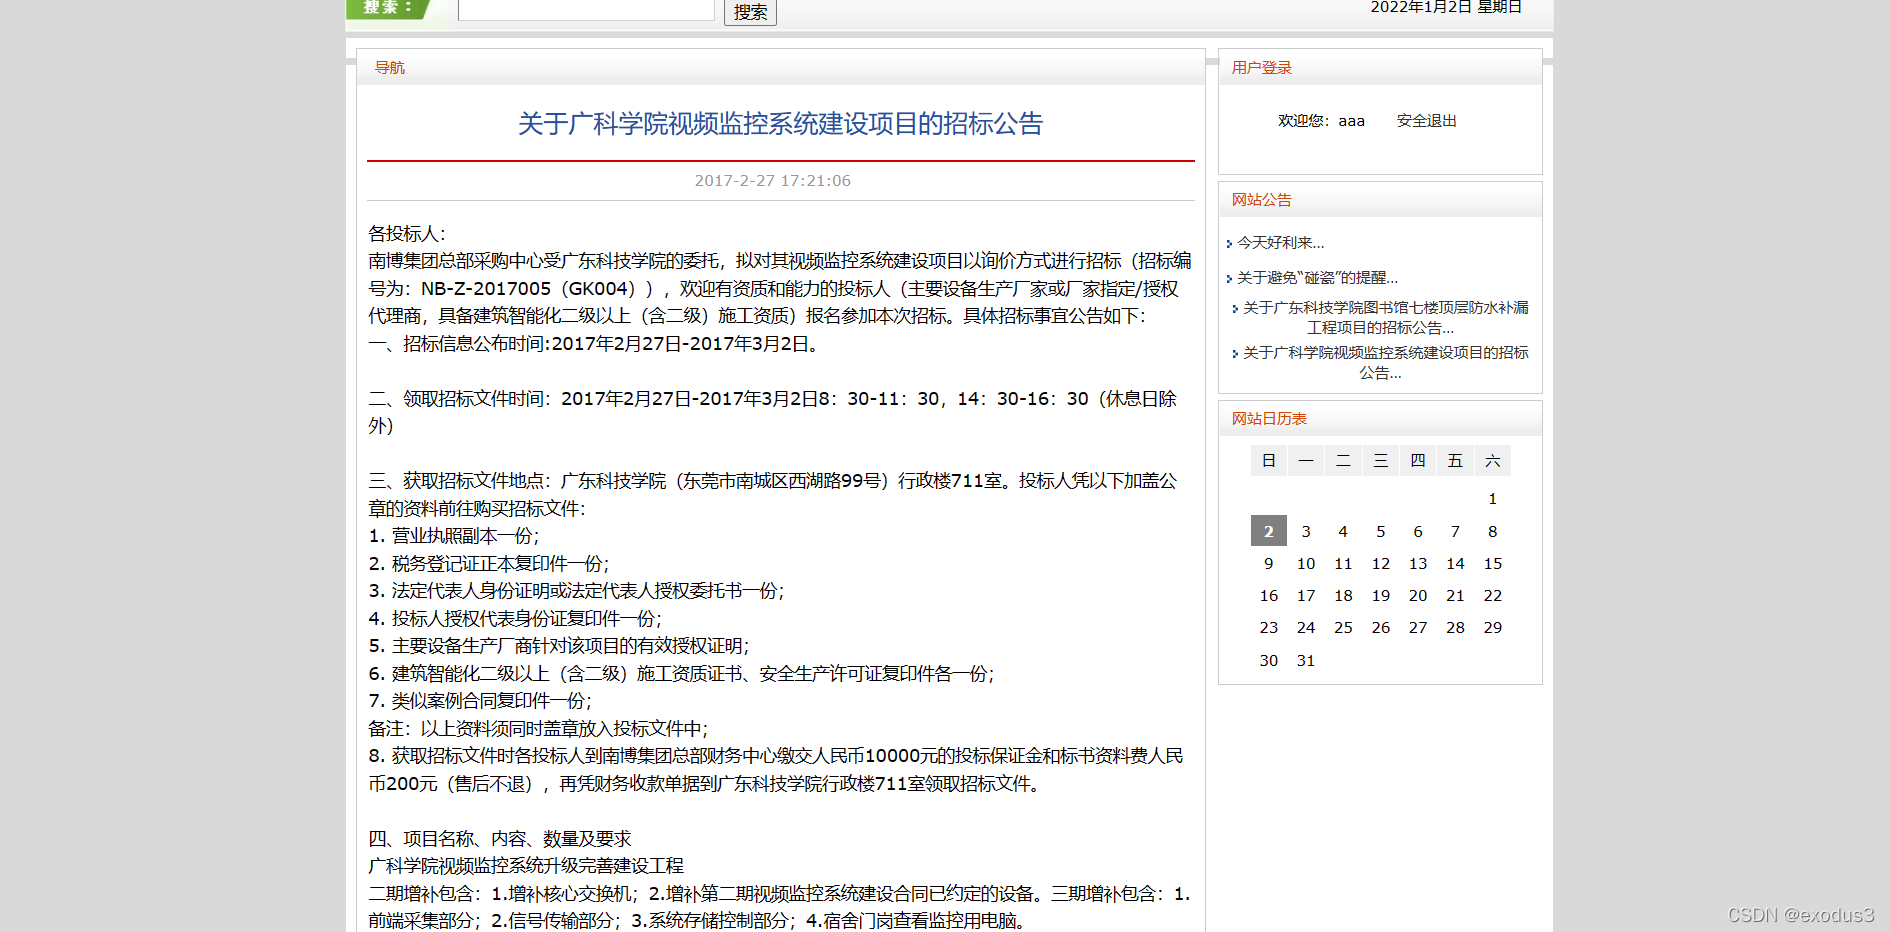Select highlighted day 2 in calendar
The width and height of the screenshot is (1890, 932).
[1268, 531]
